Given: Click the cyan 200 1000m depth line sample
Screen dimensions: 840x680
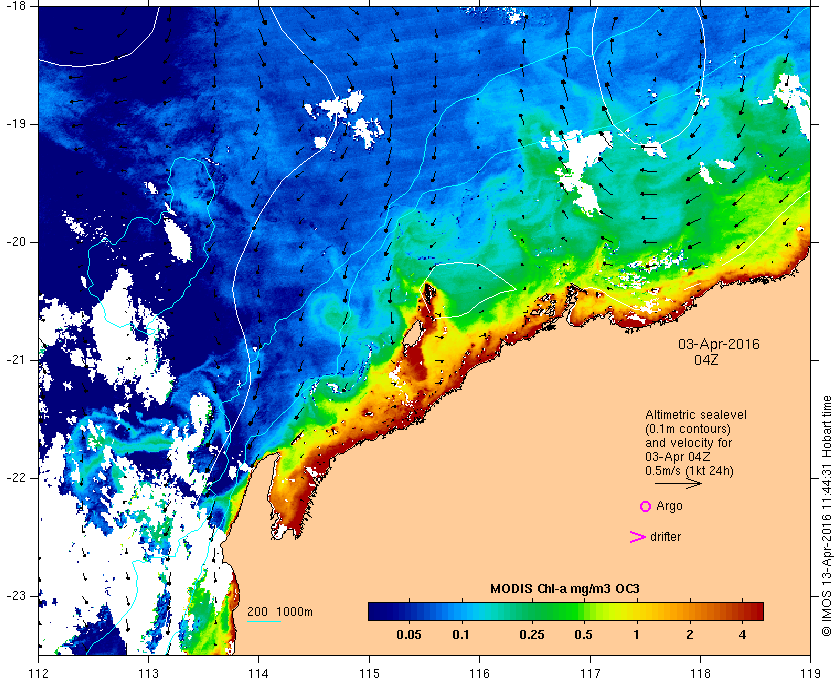Looking at the screenshot, I should [264, 622].
